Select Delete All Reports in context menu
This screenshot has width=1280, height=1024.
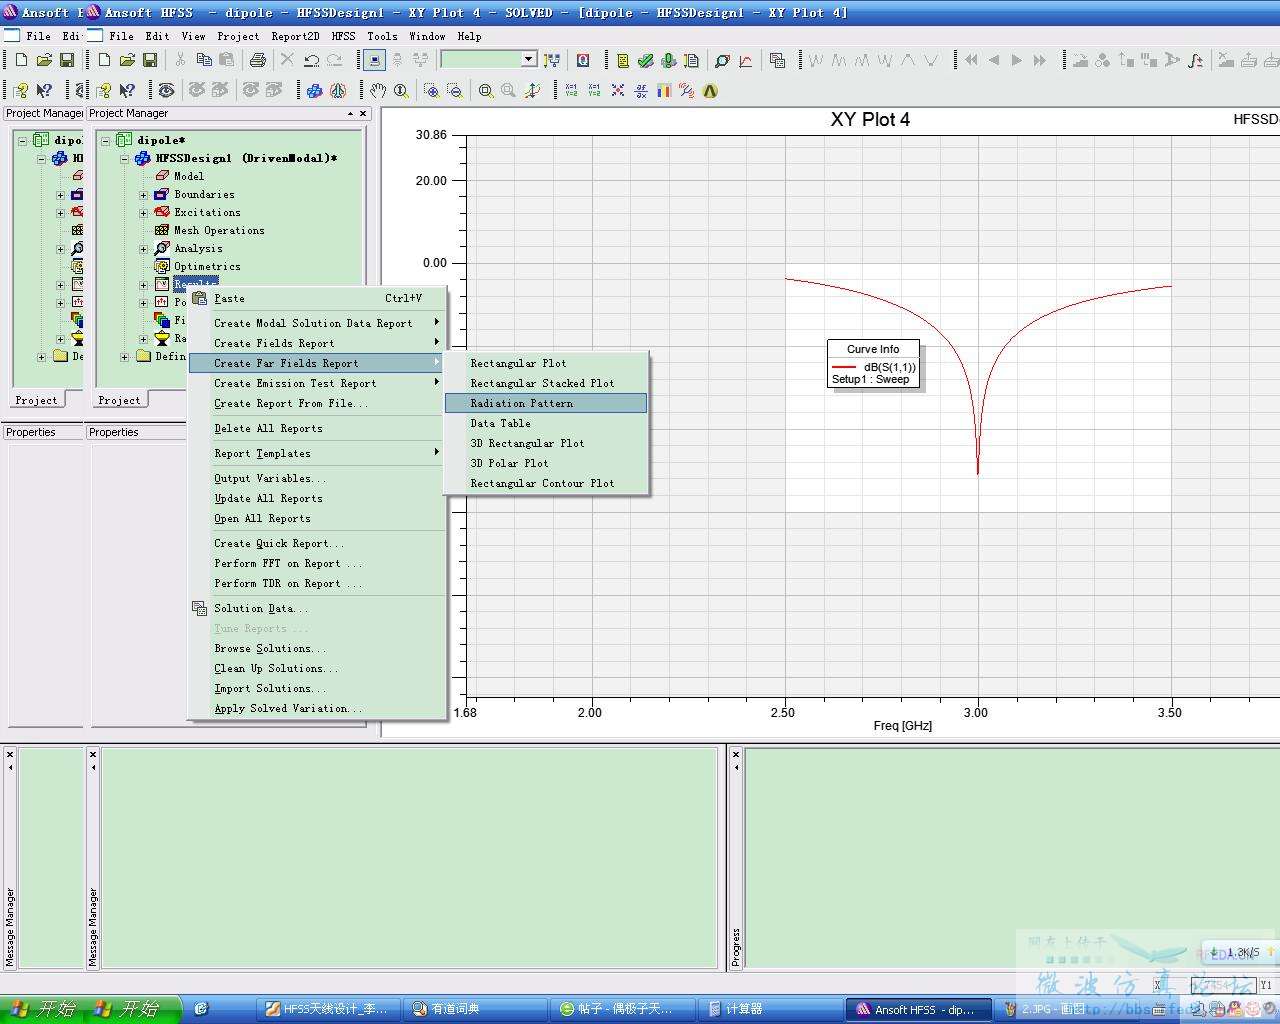(317, 428)
